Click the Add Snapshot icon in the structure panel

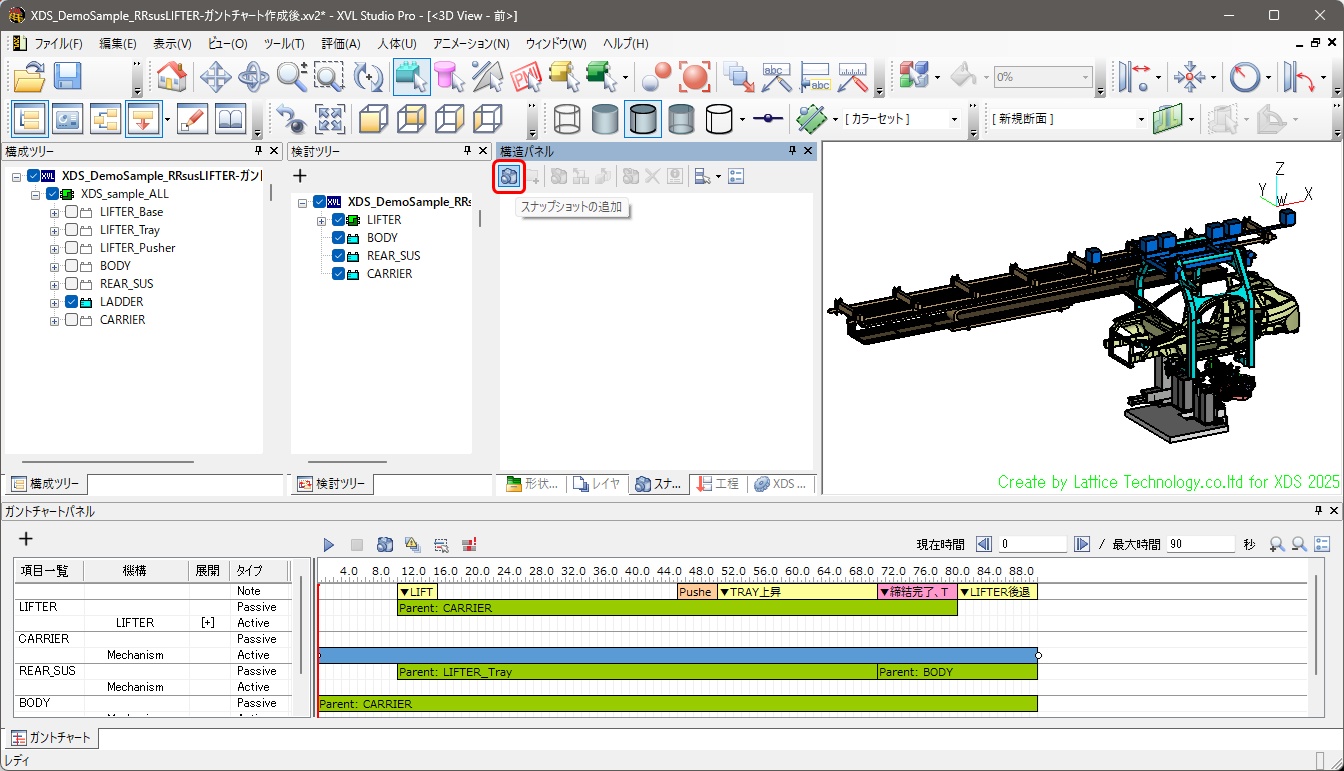tap(510, 177)
